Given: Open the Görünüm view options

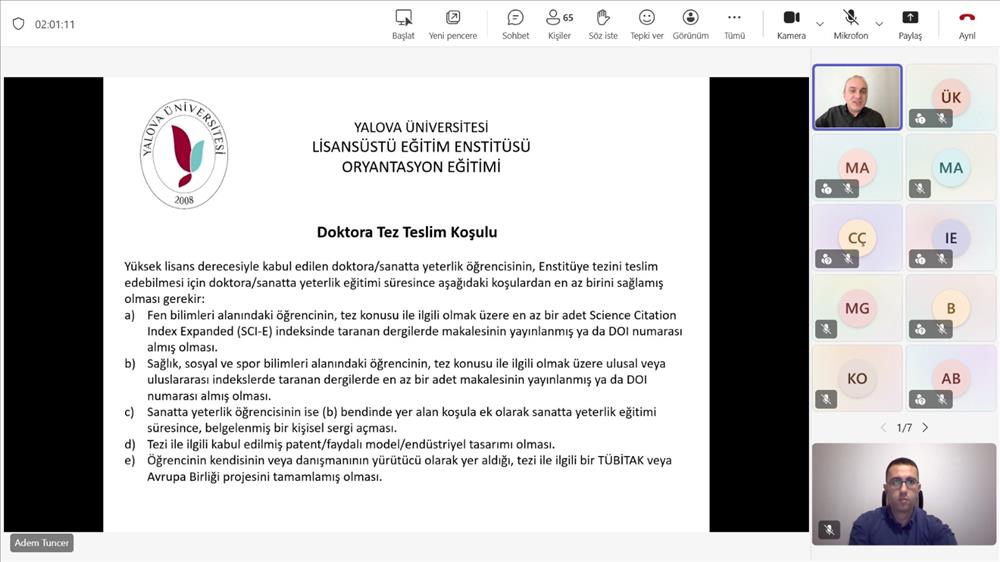Looking at the screenshot, I should pyautogui.click(x=690, y=24).
